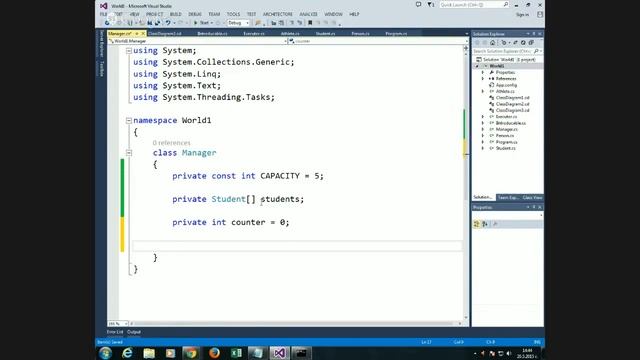Expand the Athlete.cs tree node
640x360 pixels.
483,91
